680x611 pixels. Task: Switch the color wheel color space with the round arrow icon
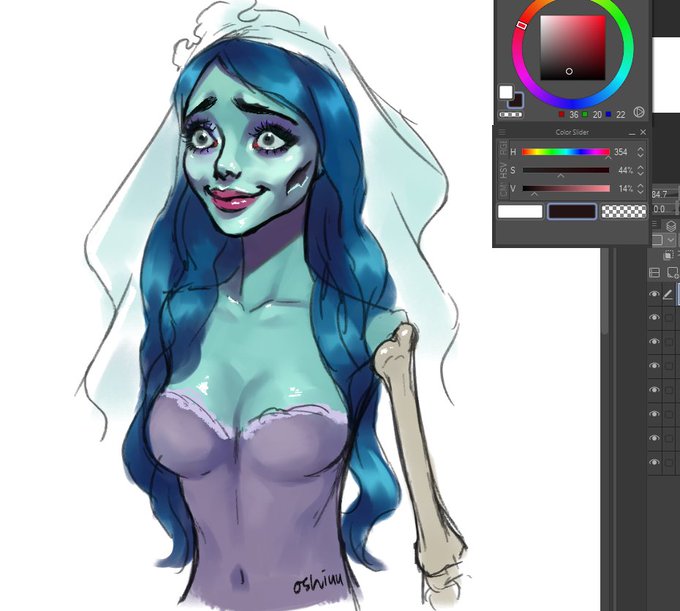coord(638,112)
